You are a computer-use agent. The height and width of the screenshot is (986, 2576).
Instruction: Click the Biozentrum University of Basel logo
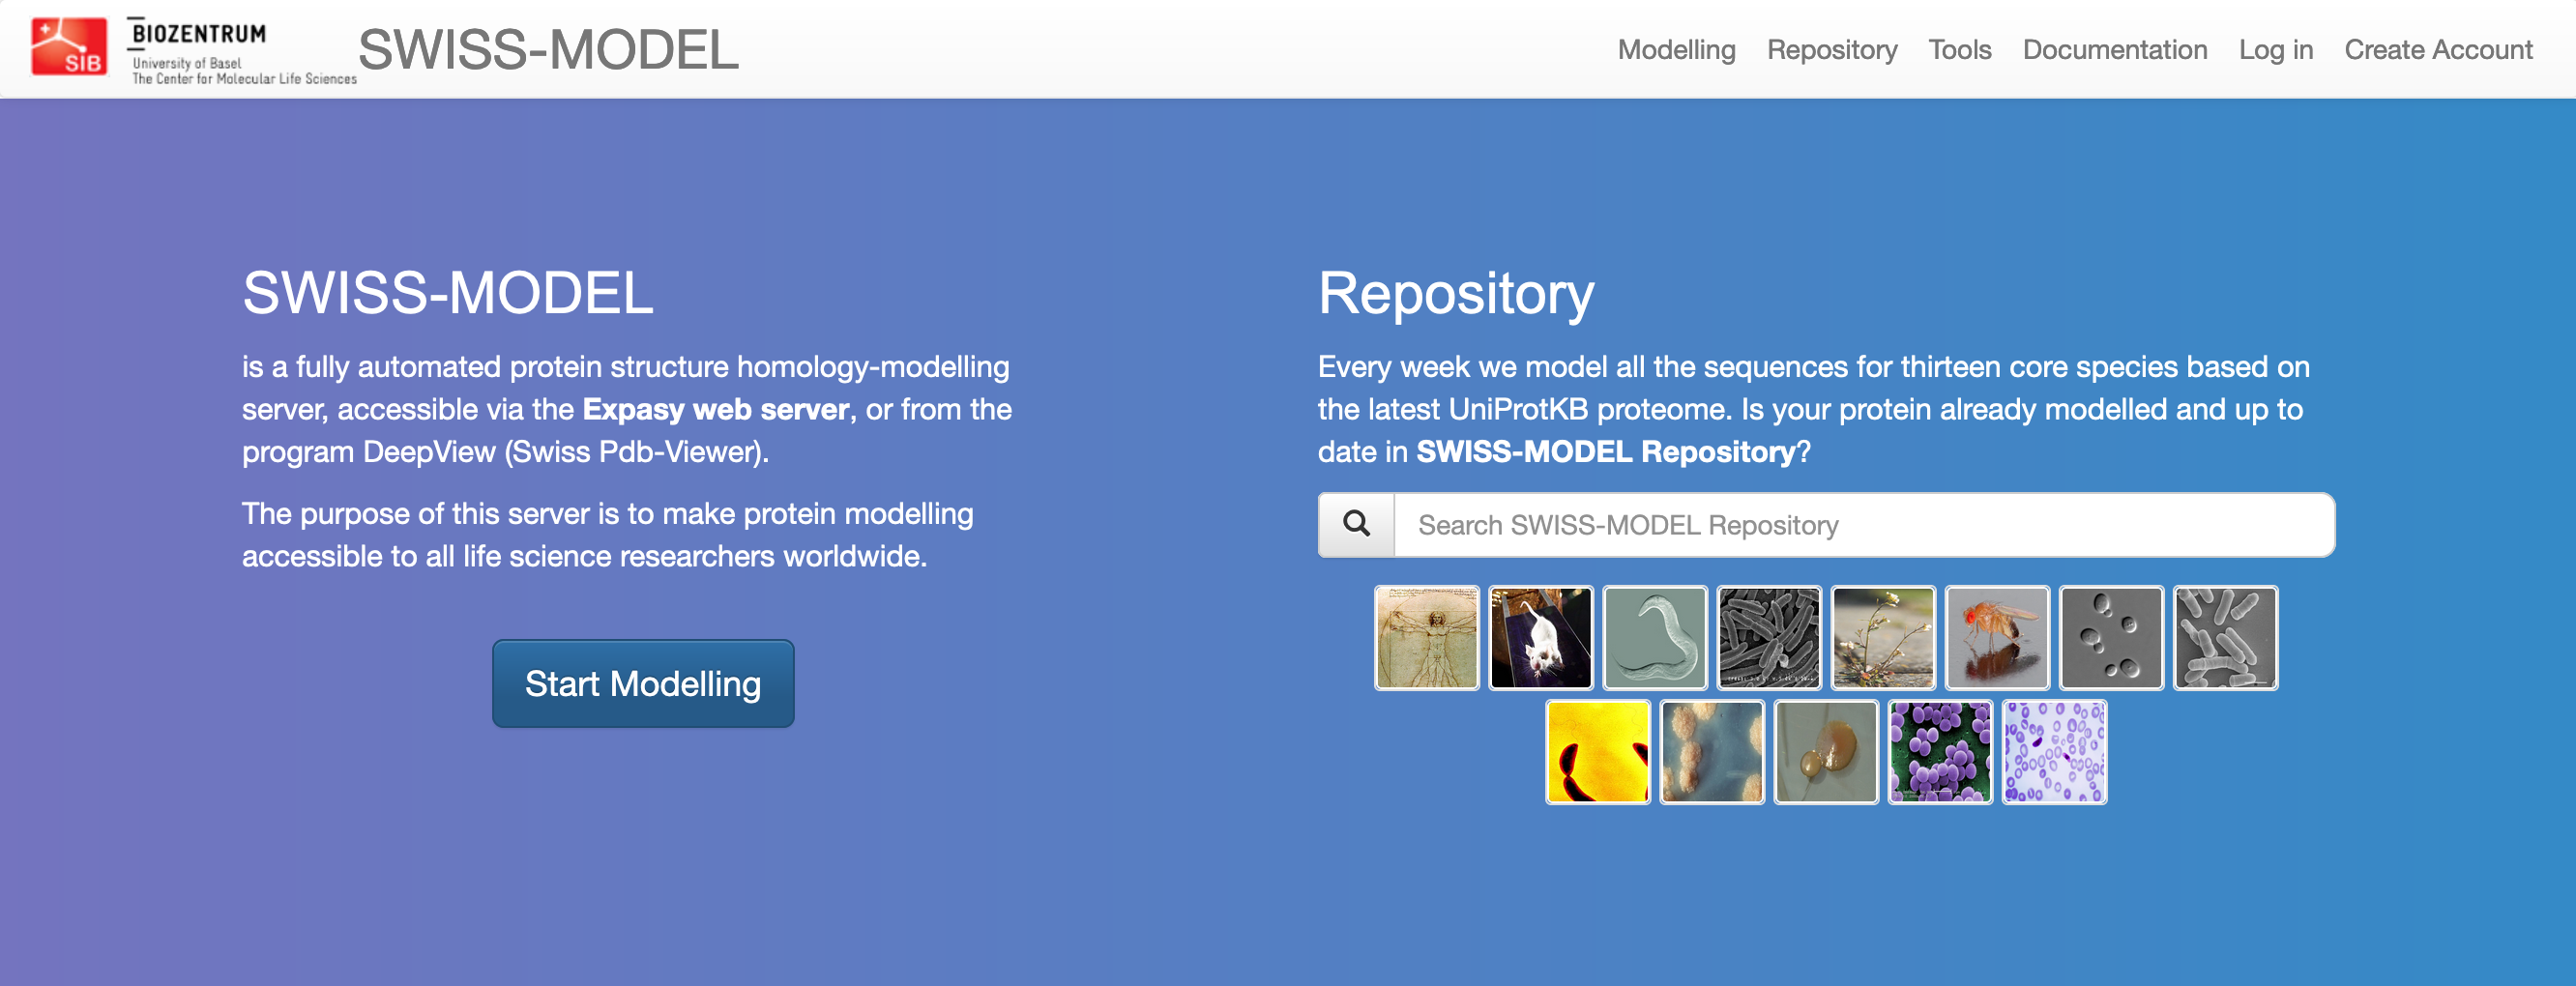[x=241, y=51]
